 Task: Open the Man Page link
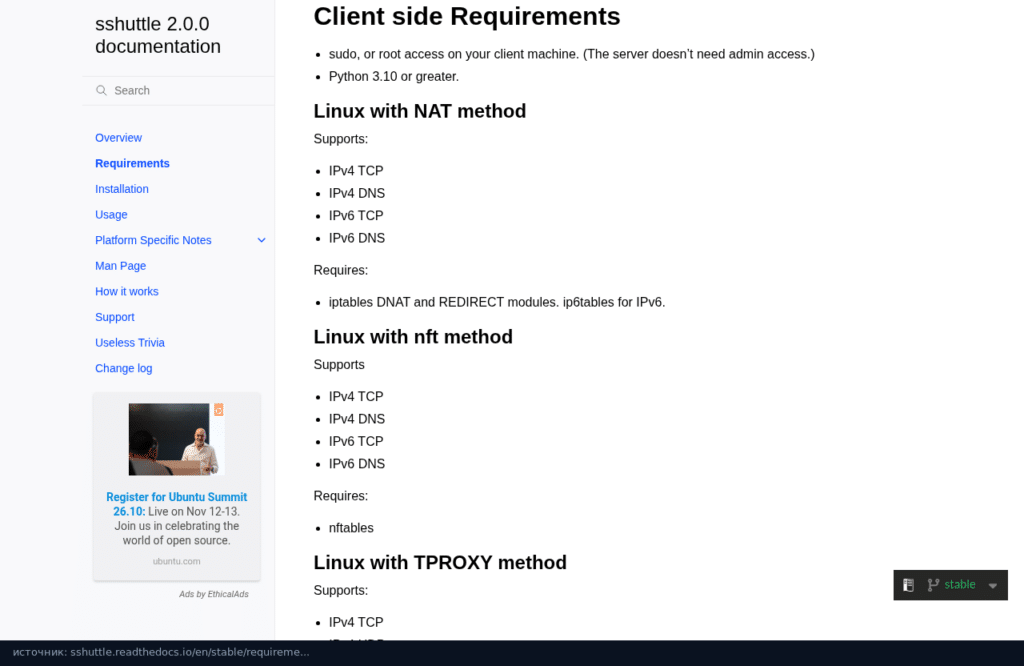[x=121, y=266]
